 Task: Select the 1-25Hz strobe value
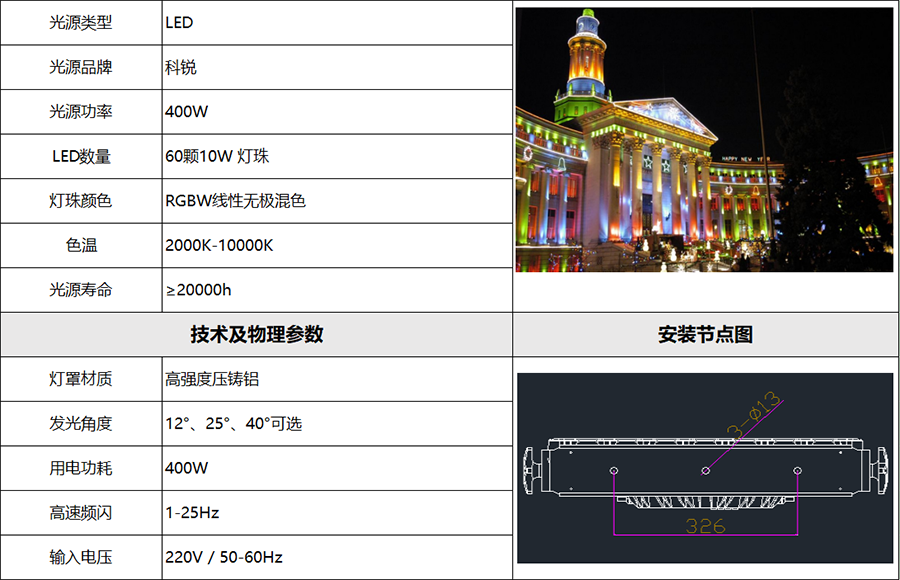pyautogui.click(x=192, y=513)
